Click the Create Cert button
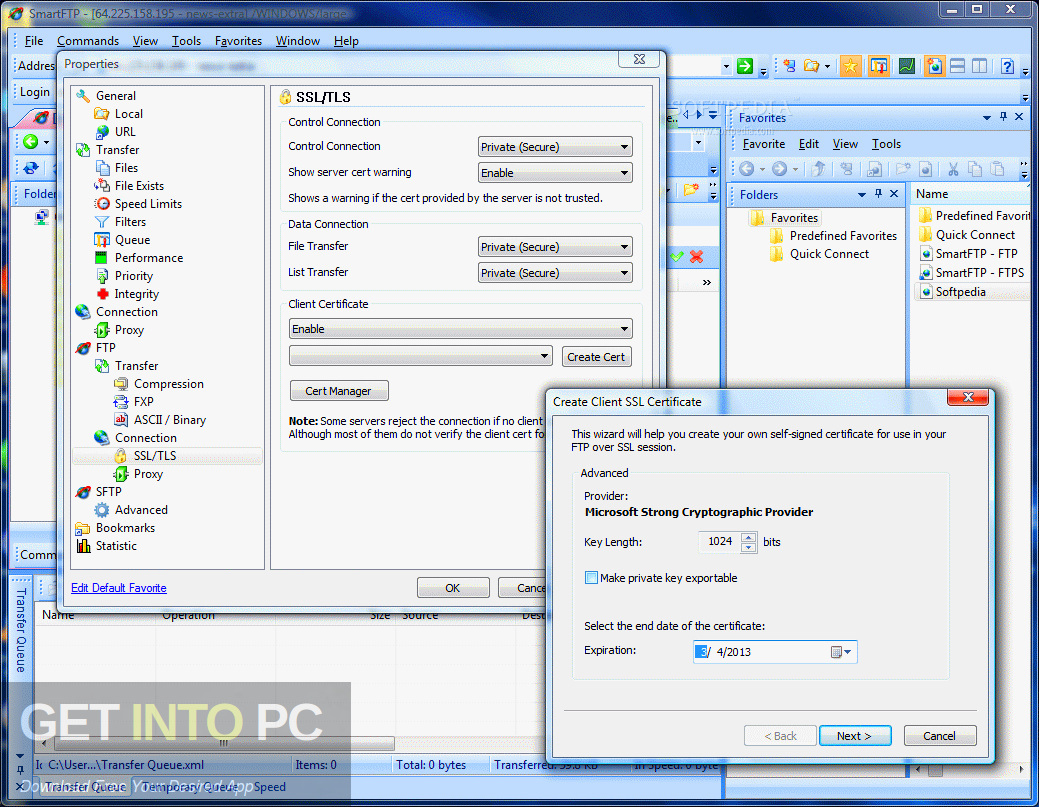 (596, 356)
